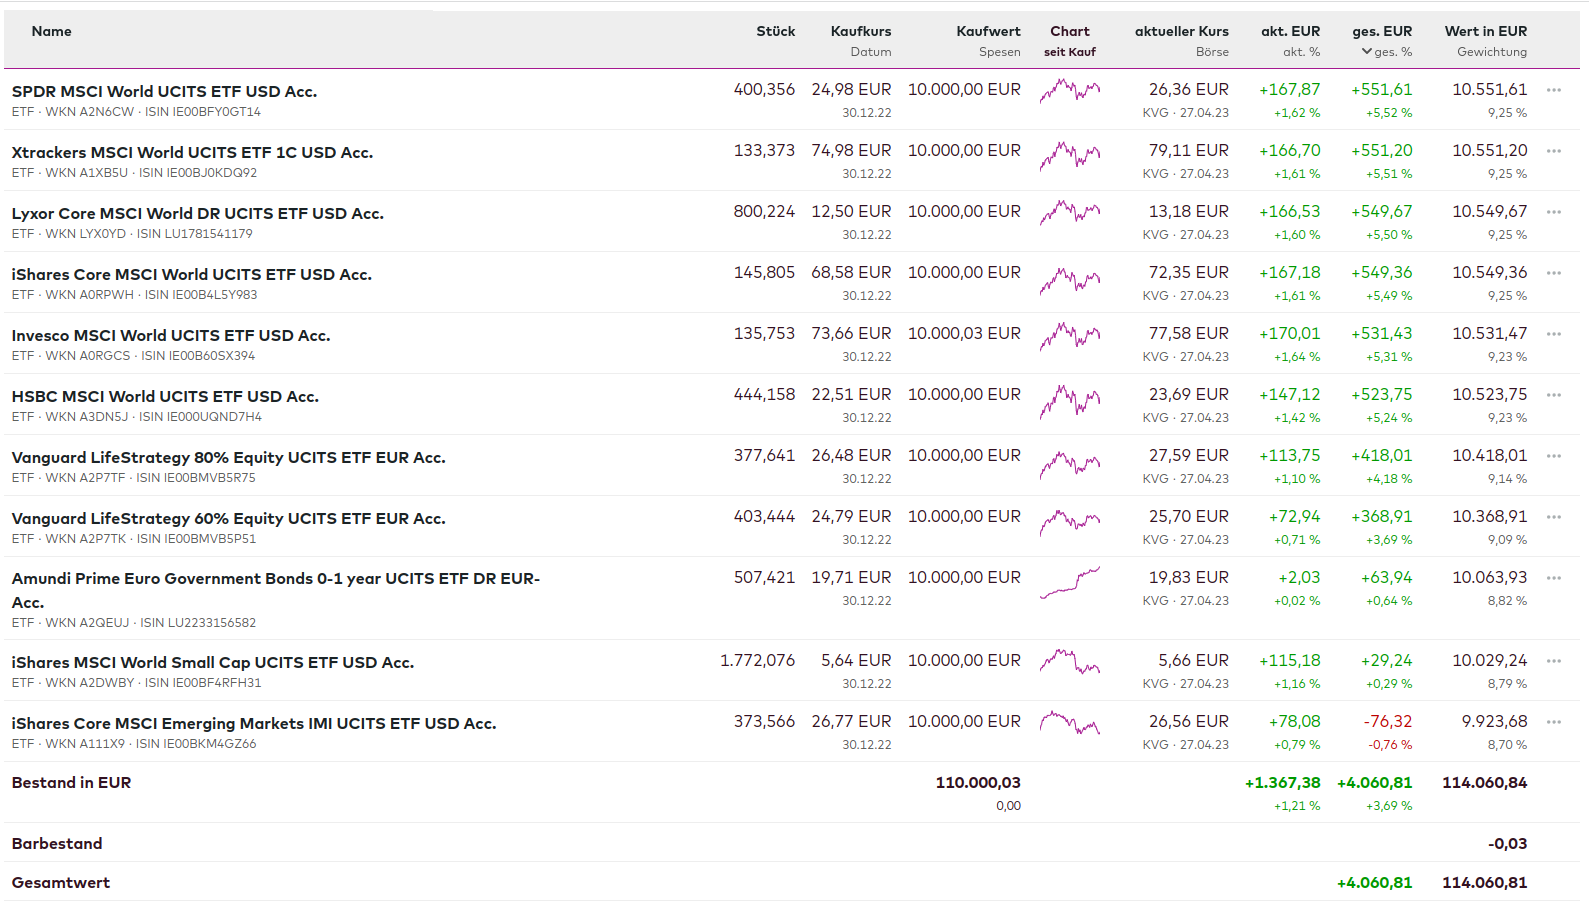Sort by Kaufkurs column header
1589x918 pixels.
860,32
